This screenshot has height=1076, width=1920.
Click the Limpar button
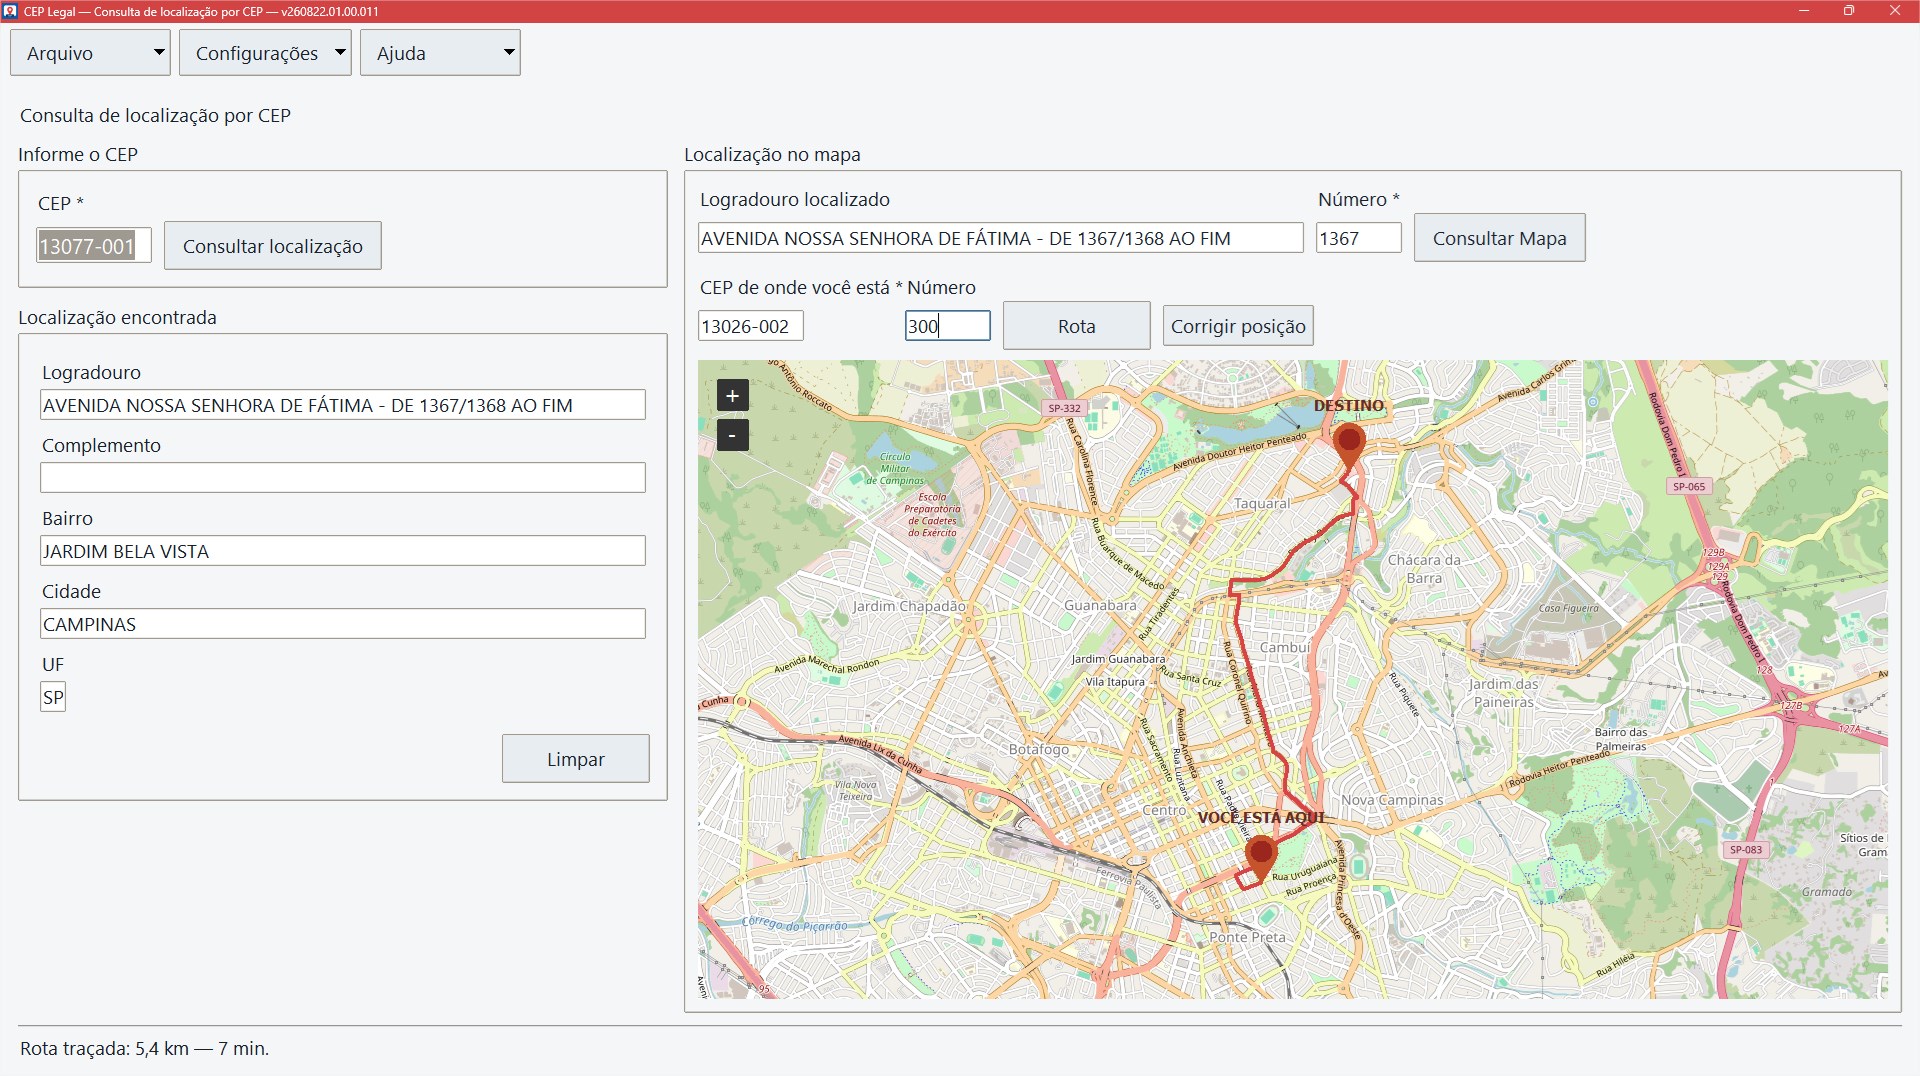(x=576, y=759)
